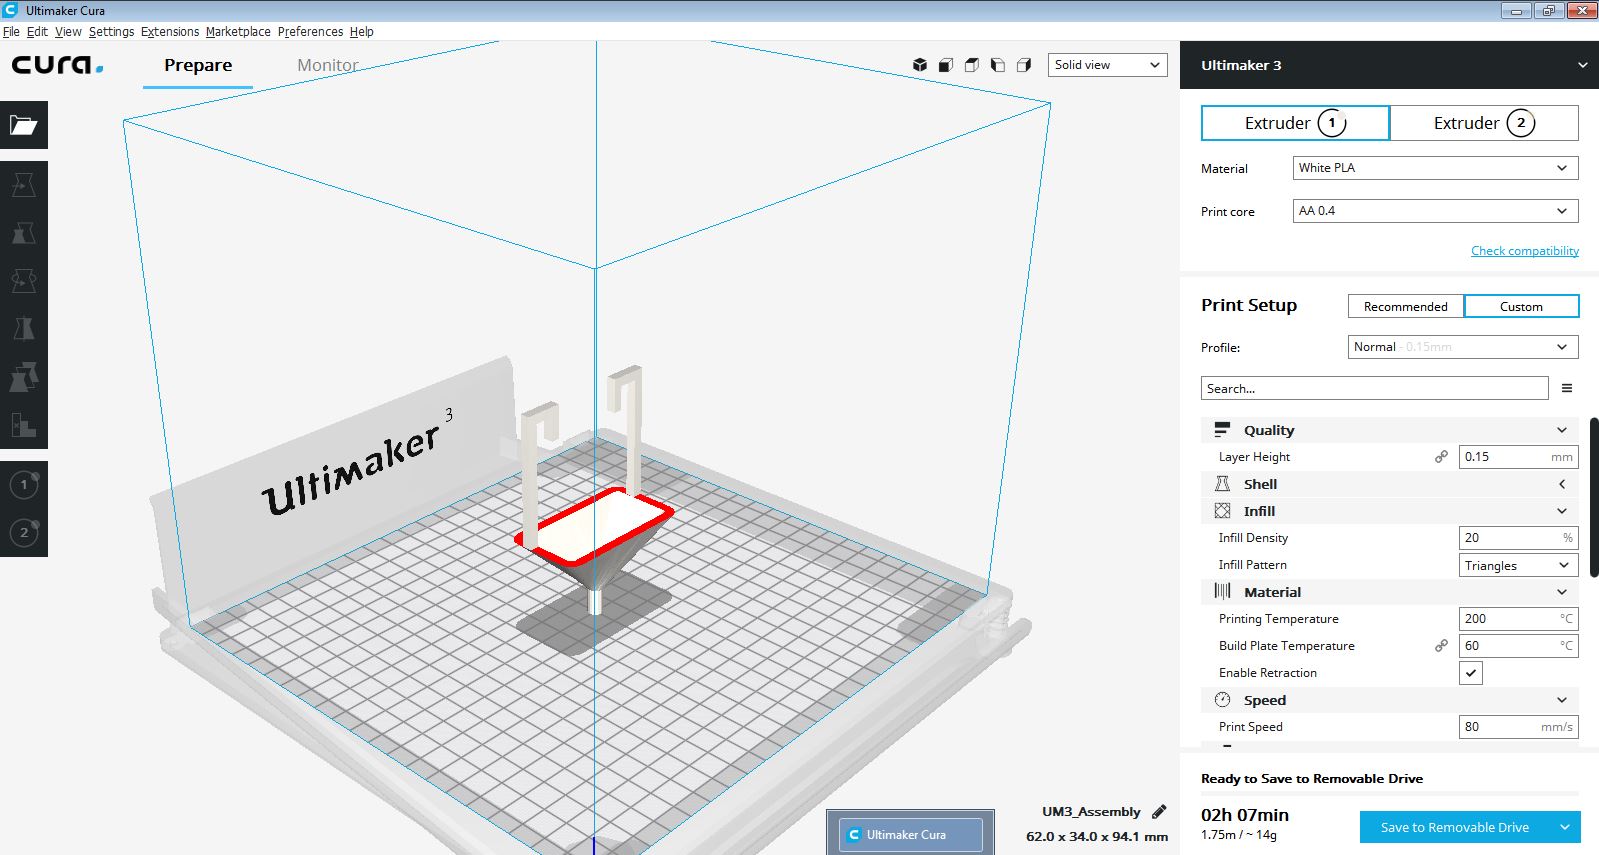1599x855 pixels.
Task: Open the Help menu
Action: coord(361,32)
